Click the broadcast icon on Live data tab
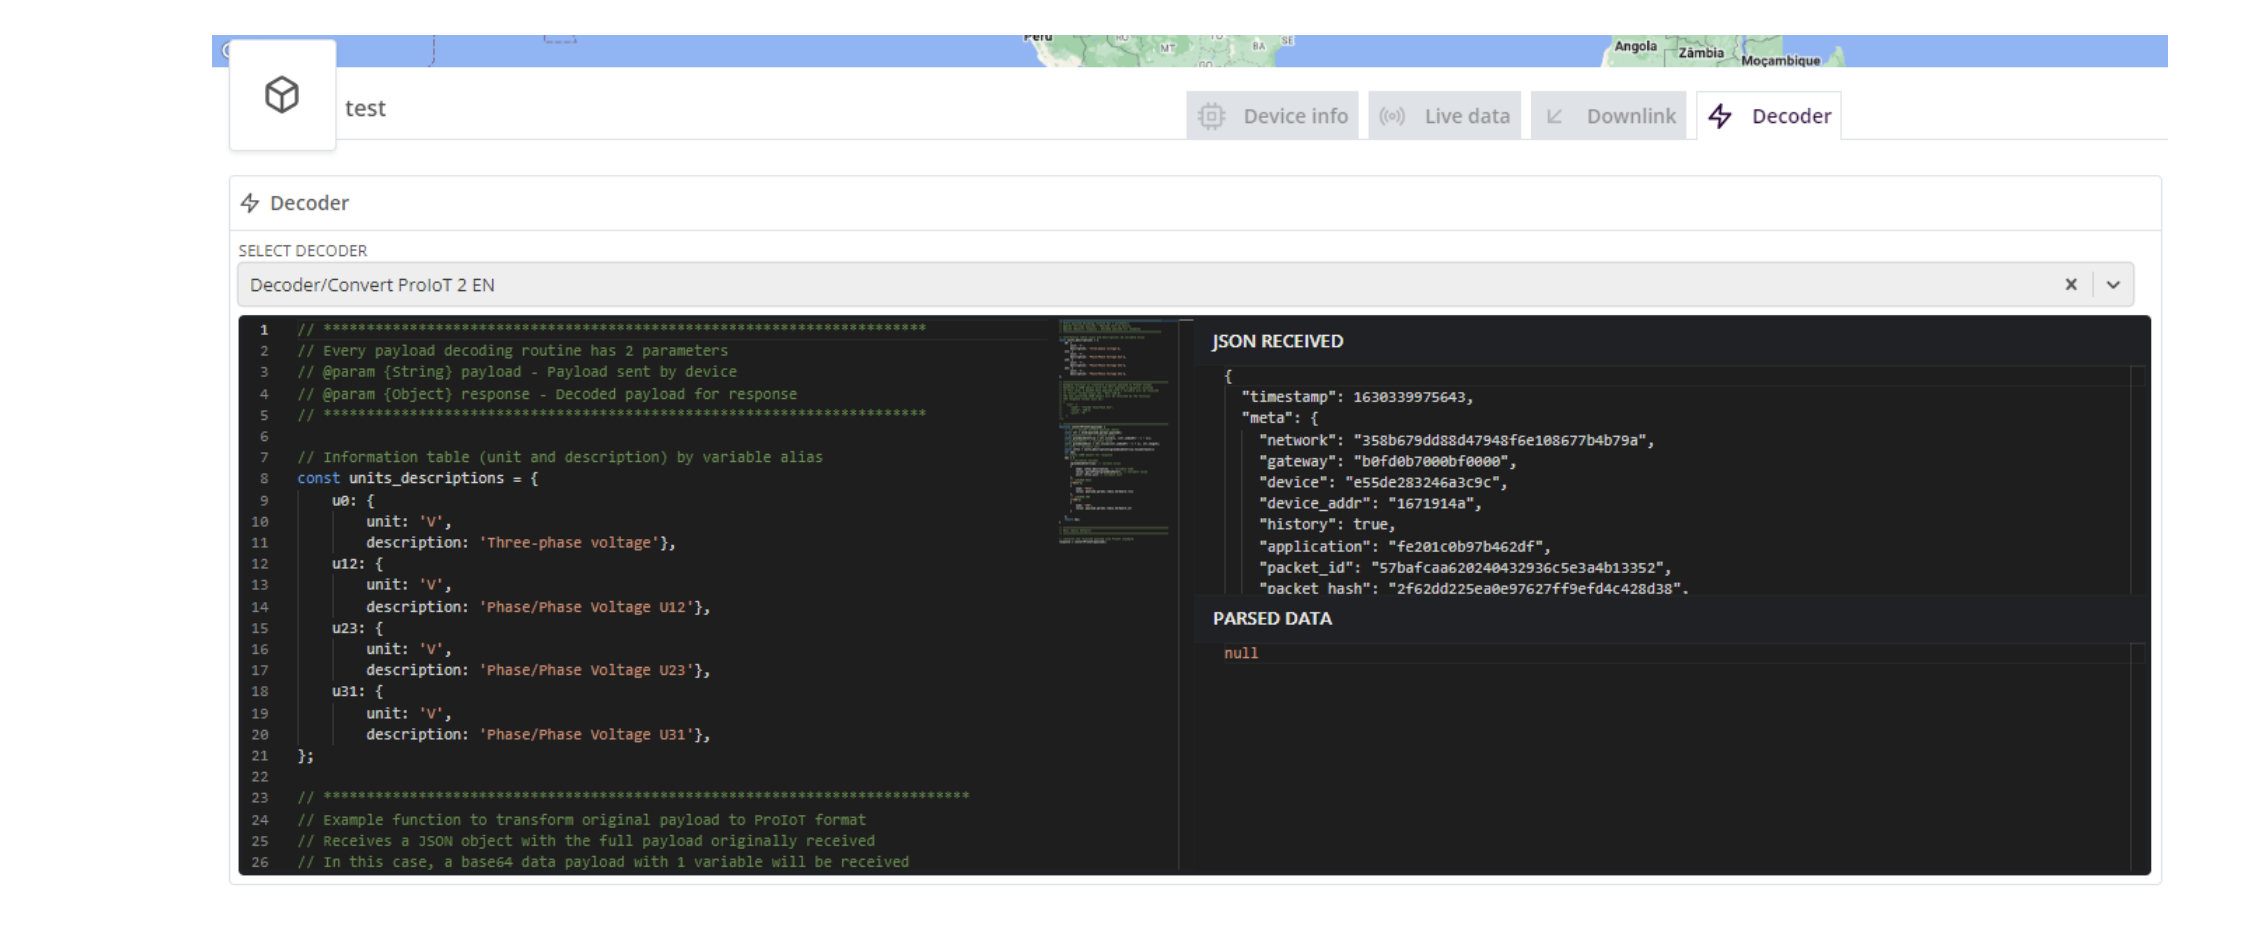Viewport: 2268px width, 930px height. tap(1392, 116)
